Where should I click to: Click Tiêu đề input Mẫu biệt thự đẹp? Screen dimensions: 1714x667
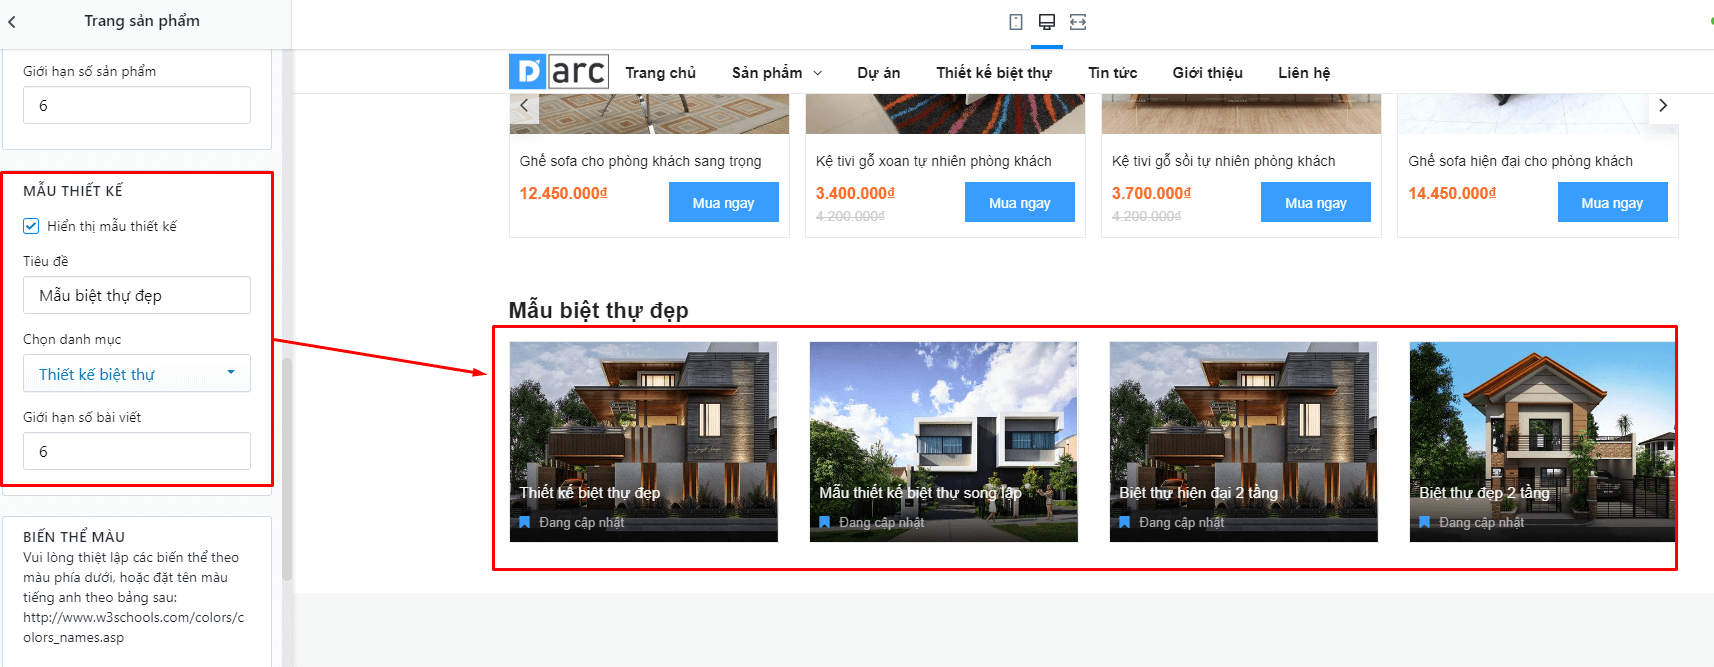click(137, 295)
